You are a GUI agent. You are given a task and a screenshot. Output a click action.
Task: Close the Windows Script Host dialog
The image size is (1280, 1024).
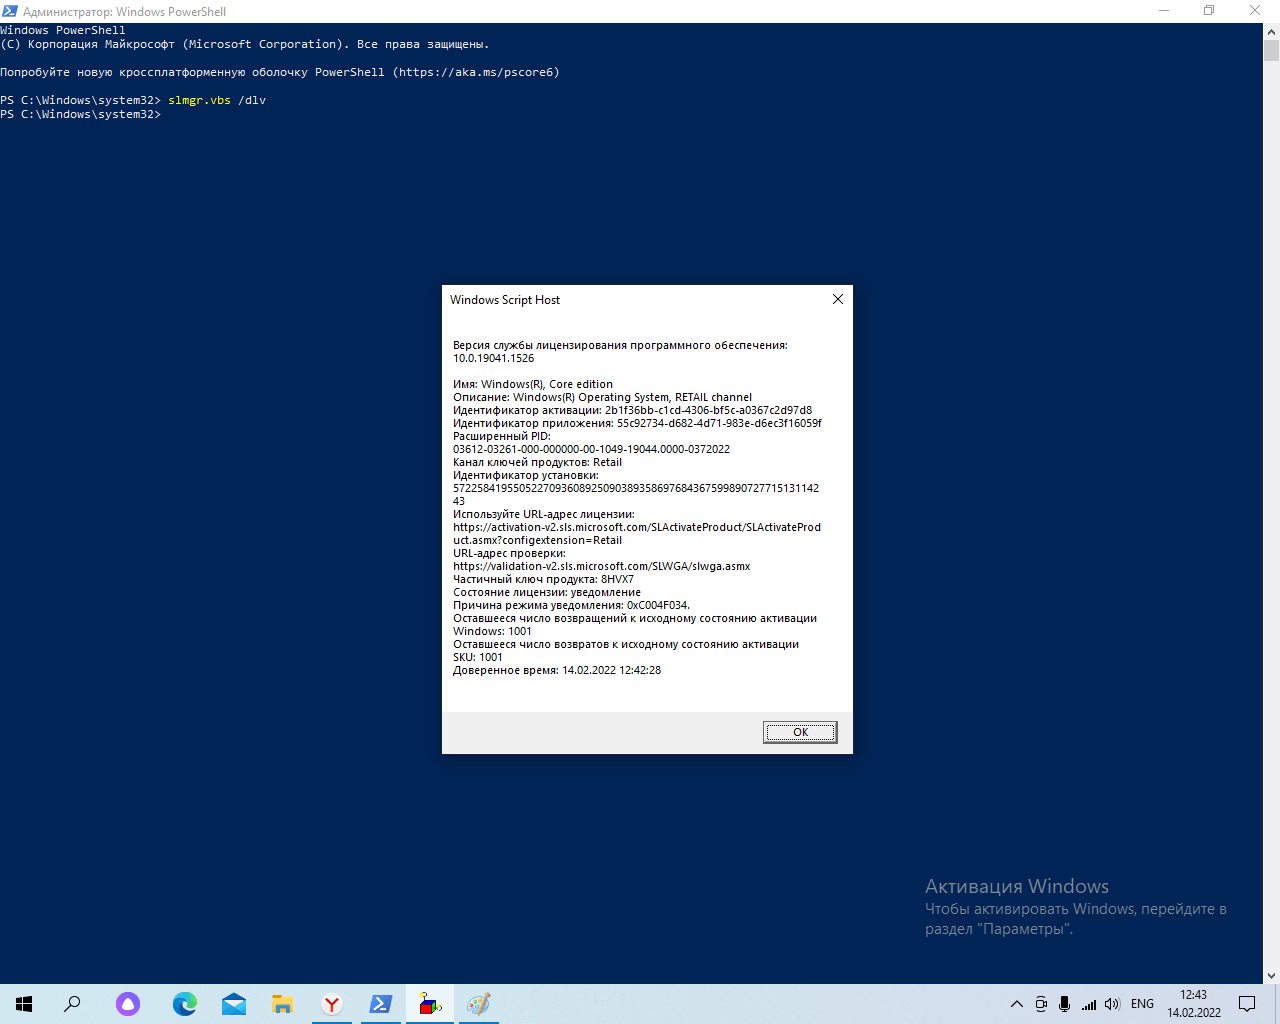pos(838,299)
